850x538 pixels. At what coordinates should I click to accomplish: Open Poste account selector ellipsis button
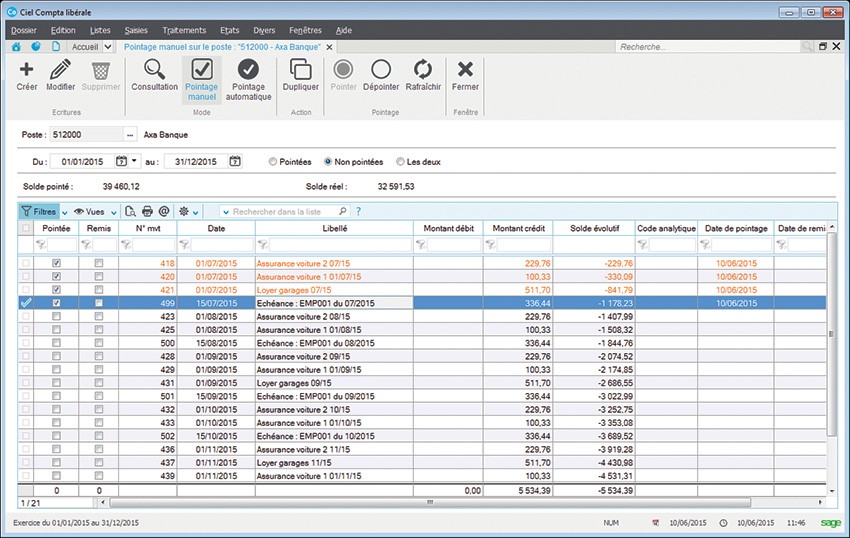tap(130, 134)
